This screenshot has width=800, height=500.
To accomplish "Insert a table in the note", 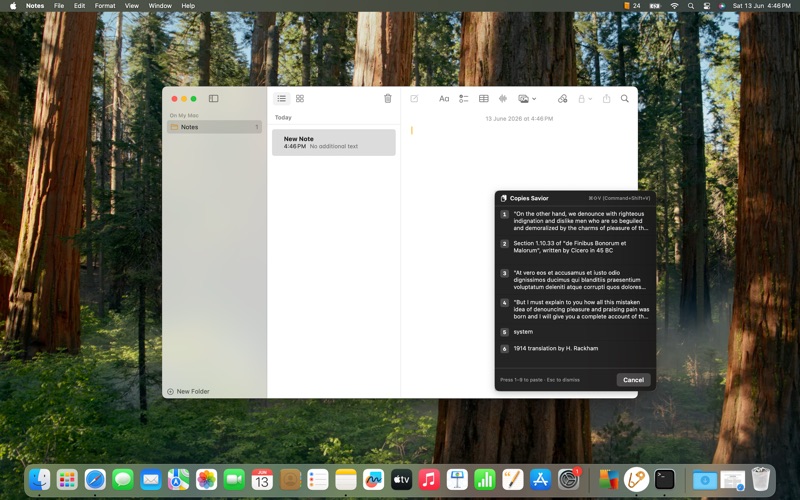I will coord(484,98).
